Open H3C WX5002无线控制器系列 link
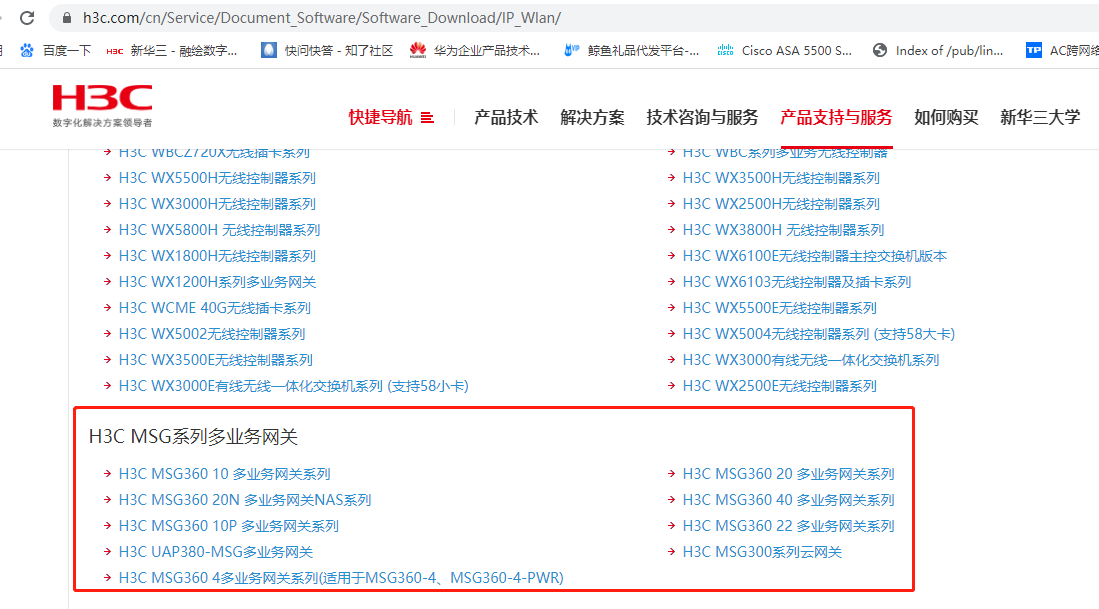 tap(212, 334)
